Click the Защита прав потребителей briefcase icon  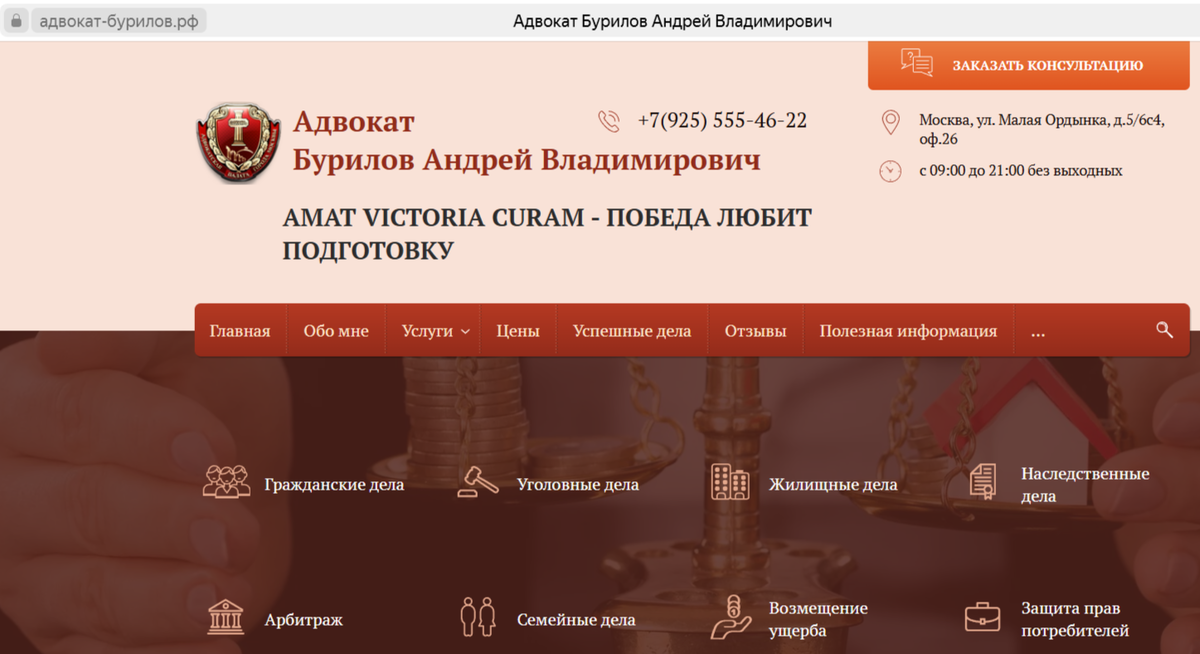click(x=983, y=617)
